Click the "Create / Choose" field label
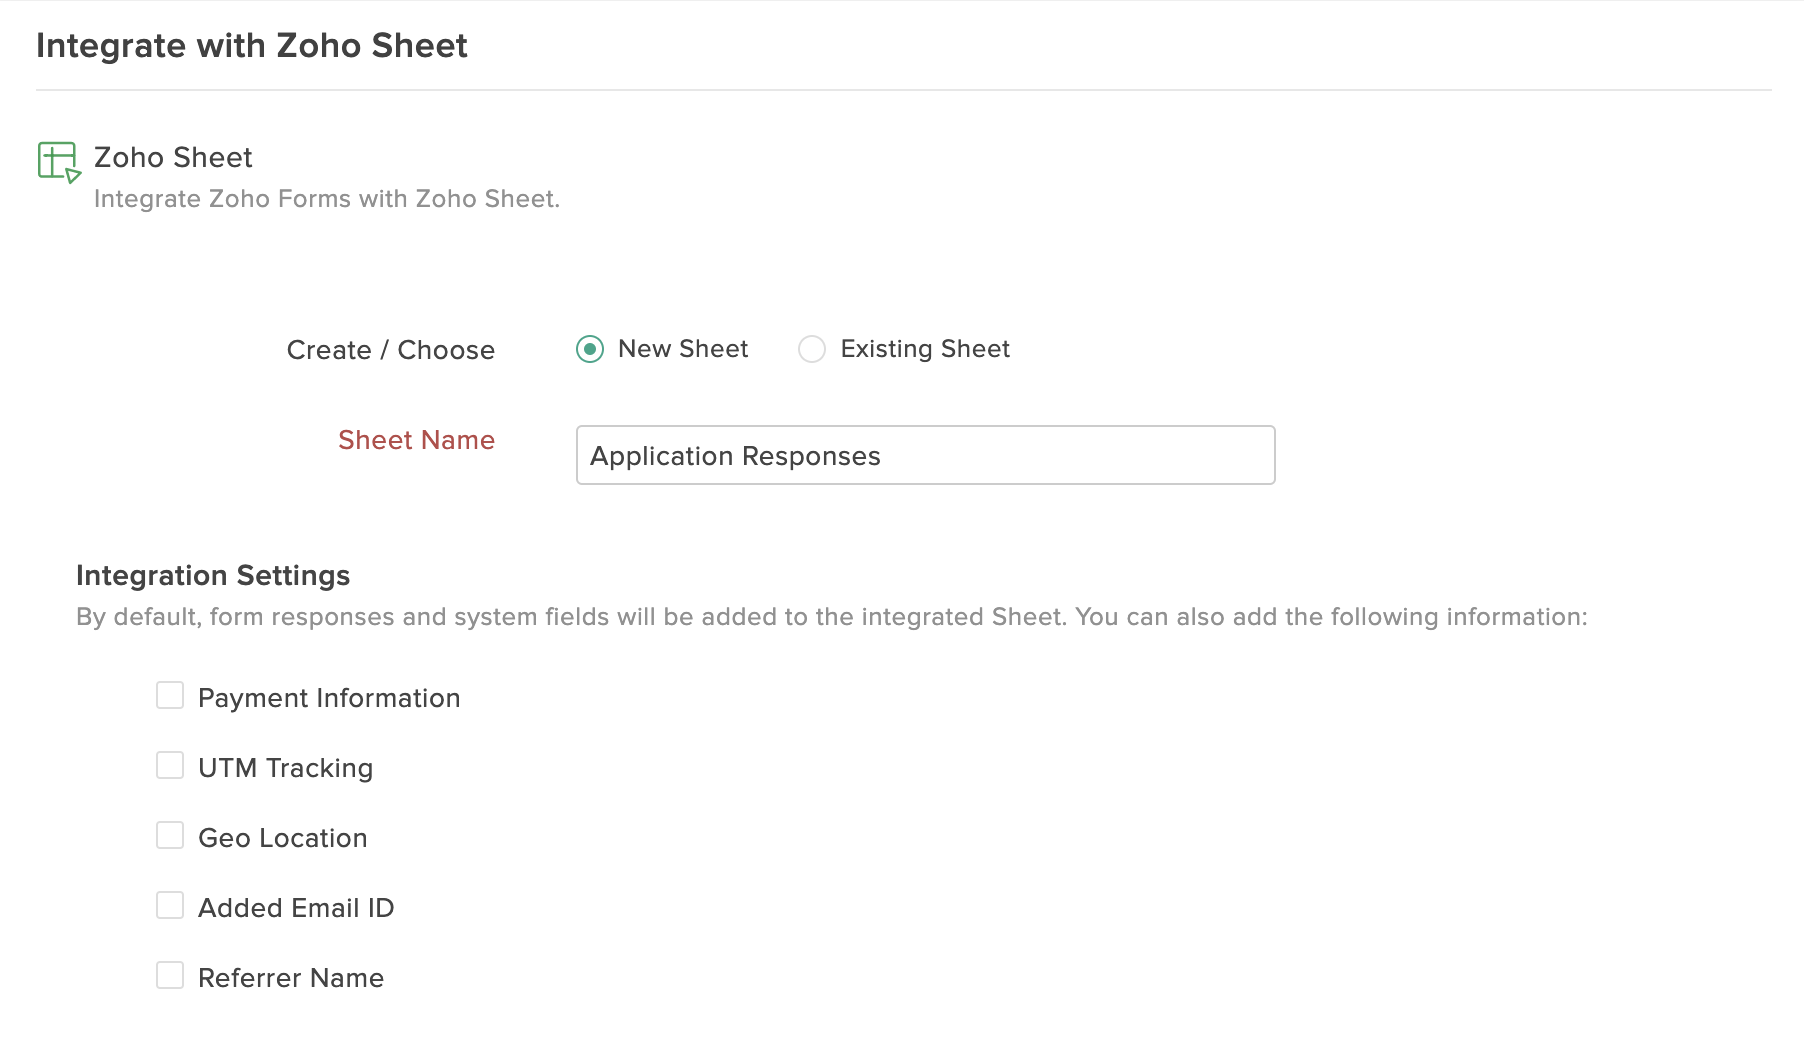The height and width of the screenshot is (1046, 1804). coord(391,350)
